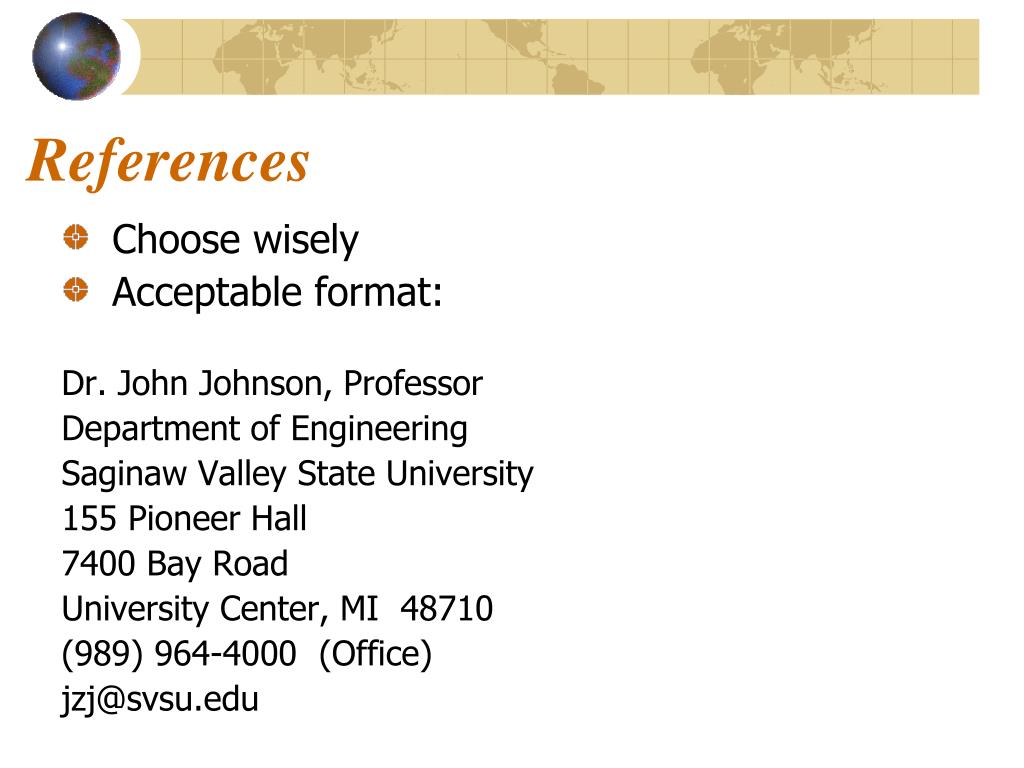Image resolution: width=1024 pixels, height=768 pixels.
Task: Click the 7400 Bay Road line
Action: 174,564
